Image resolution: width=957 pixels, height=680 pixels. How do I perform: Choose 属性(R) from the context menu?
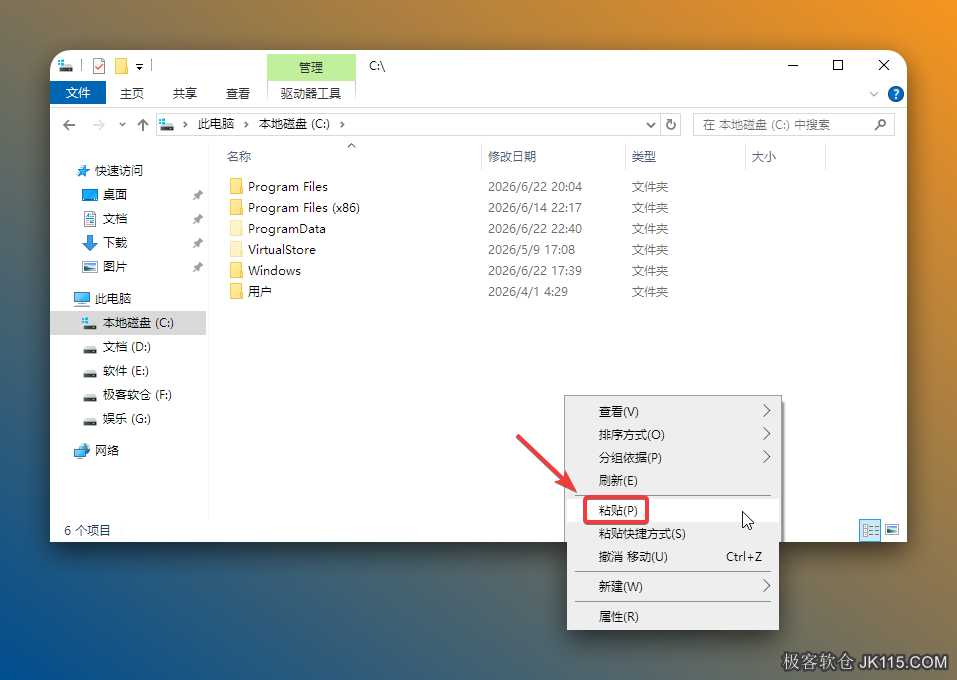click(x=673, y=617)
